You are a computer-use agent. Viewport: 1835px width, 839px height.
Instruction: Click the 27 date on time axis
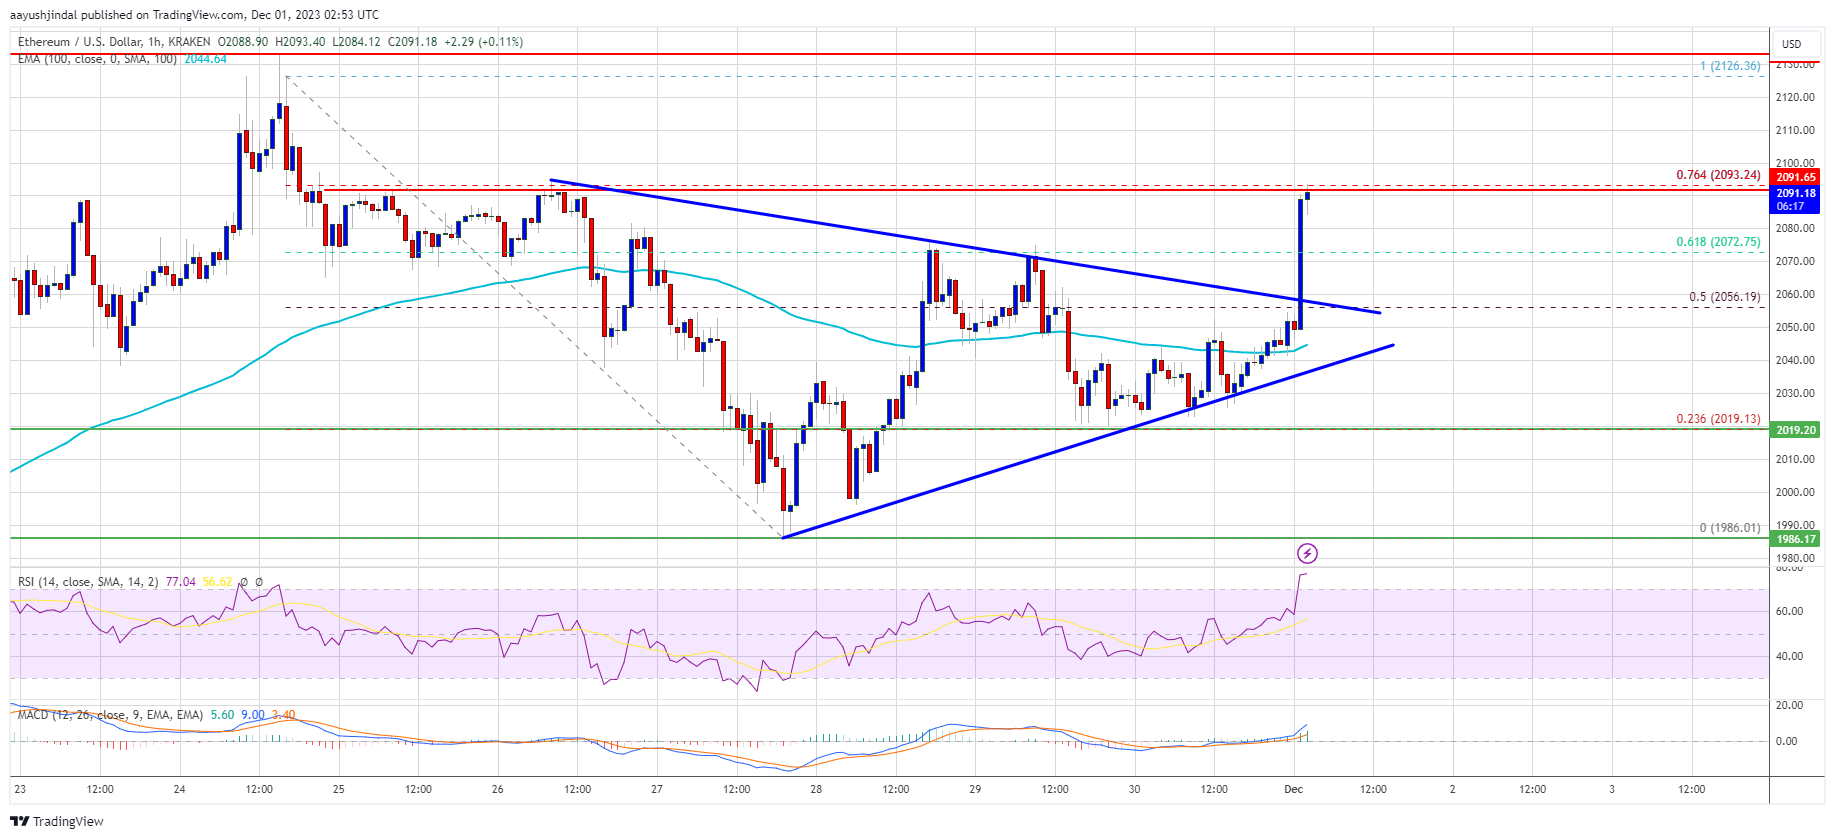tap(657, 789)
